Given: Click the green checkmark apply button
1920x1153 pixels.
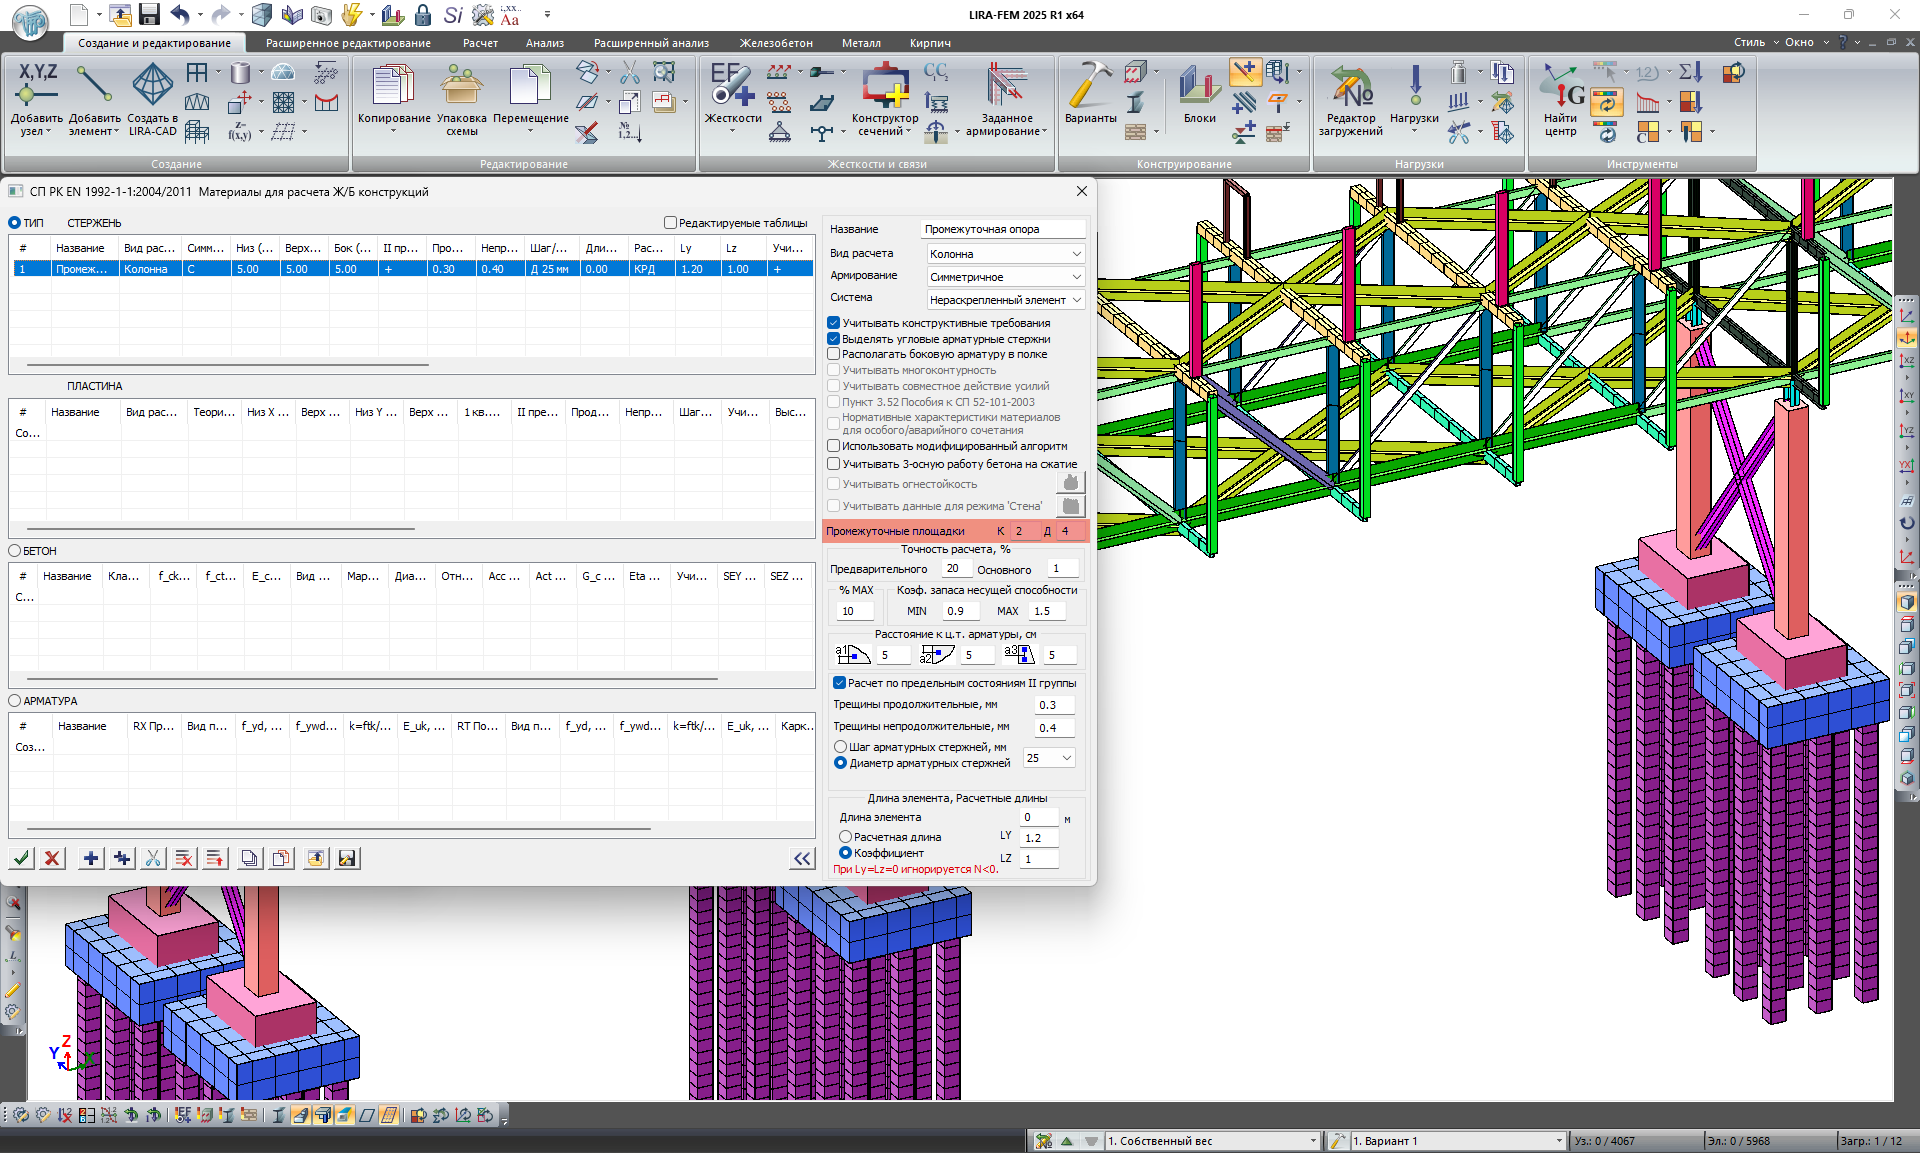Looking at the screenshot, I should click(x=22, y=858).
